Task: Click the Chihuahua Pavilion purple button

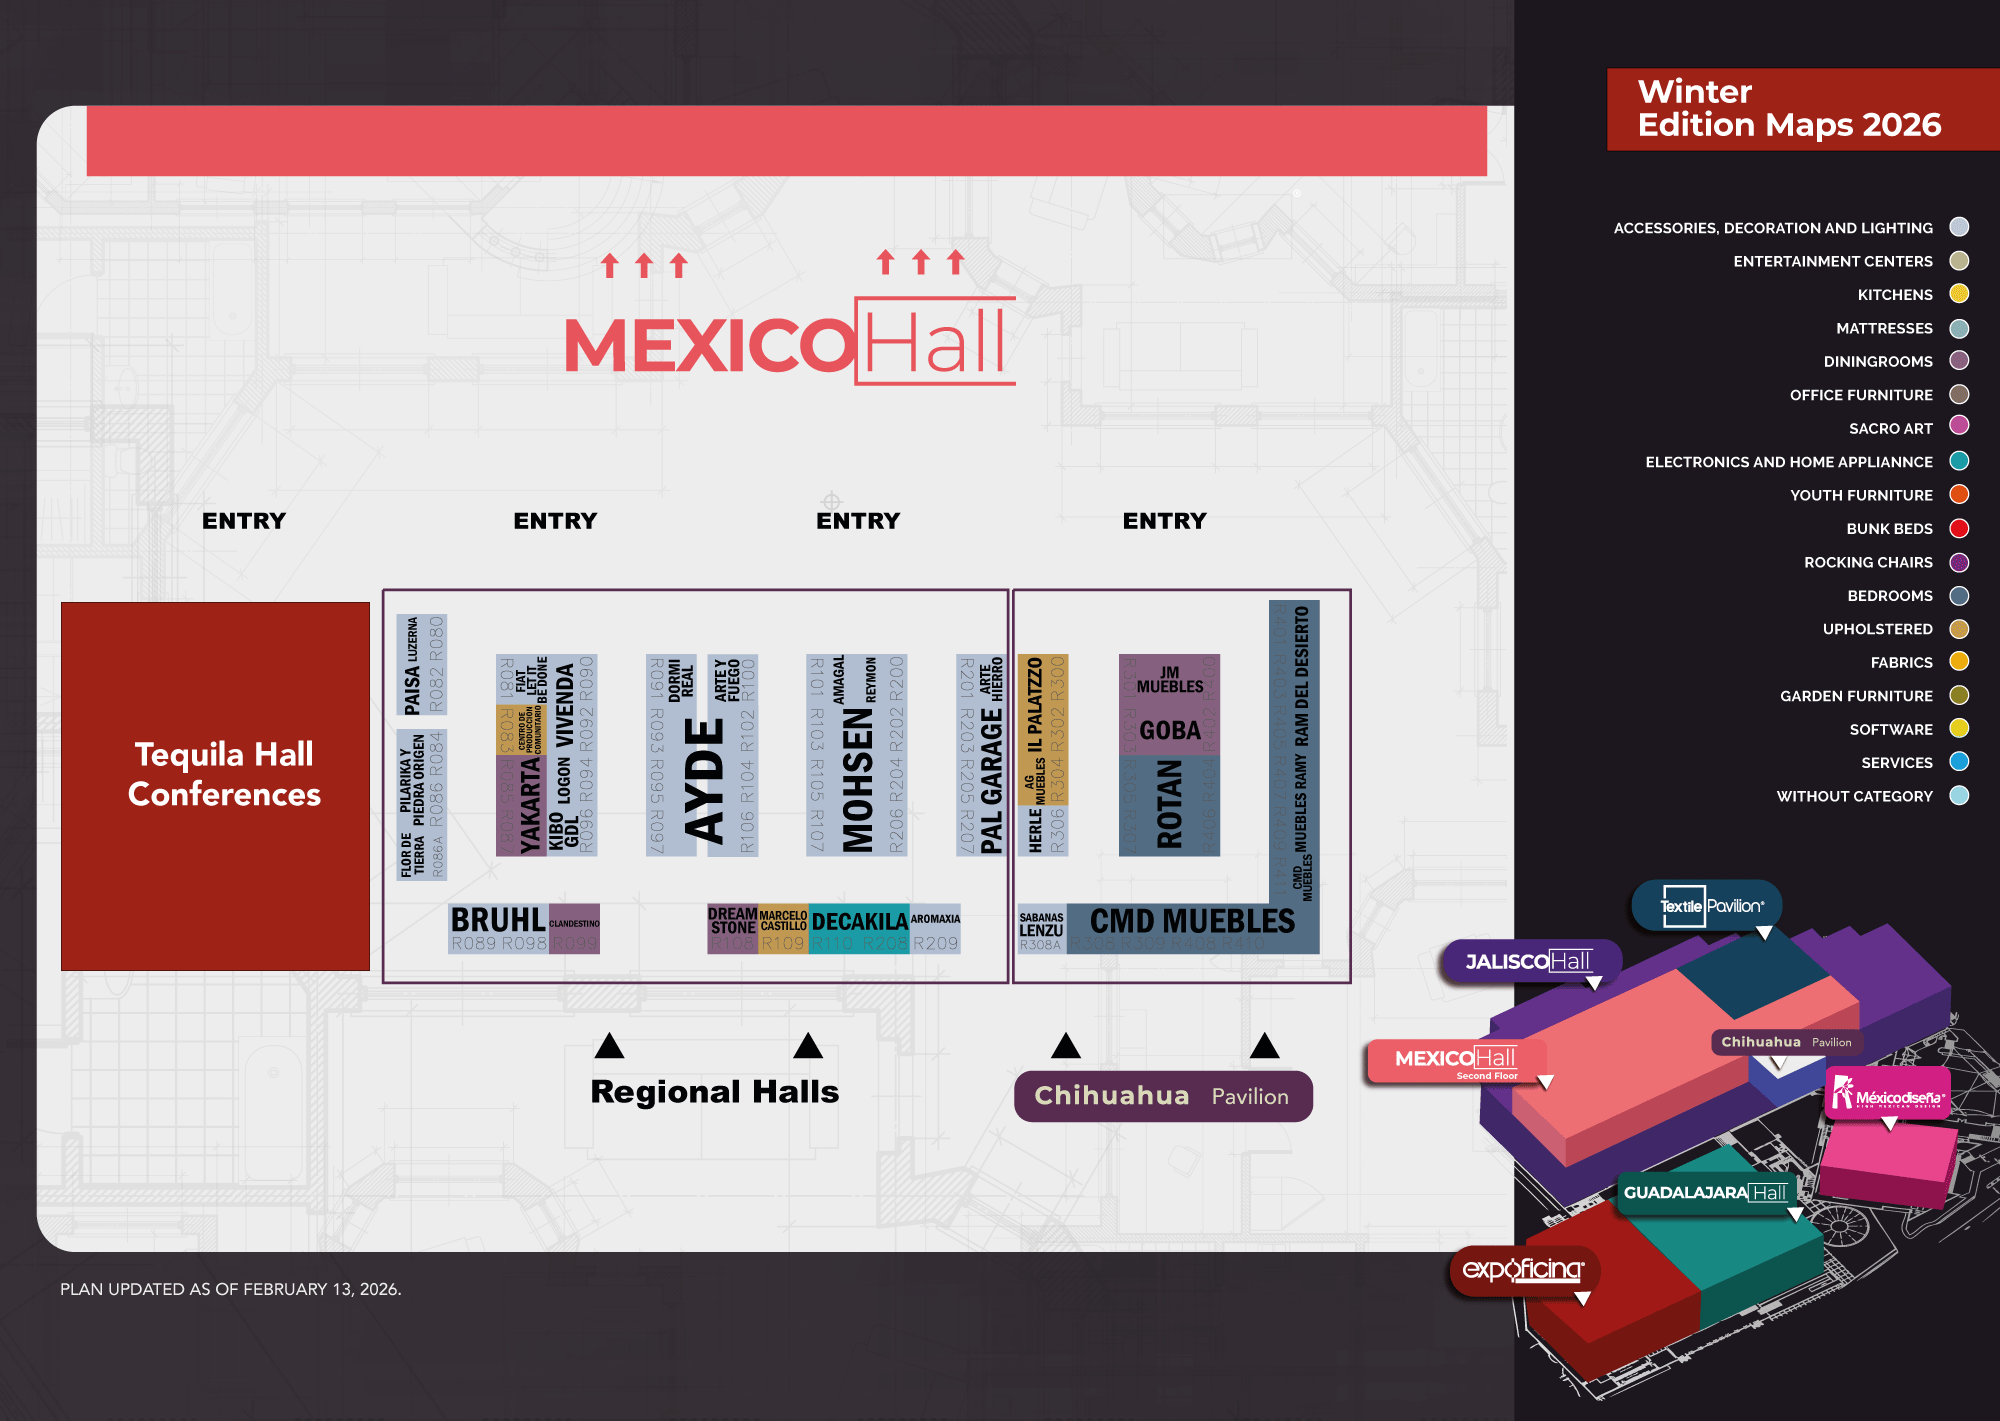Action: (x=1162, y=1097)
